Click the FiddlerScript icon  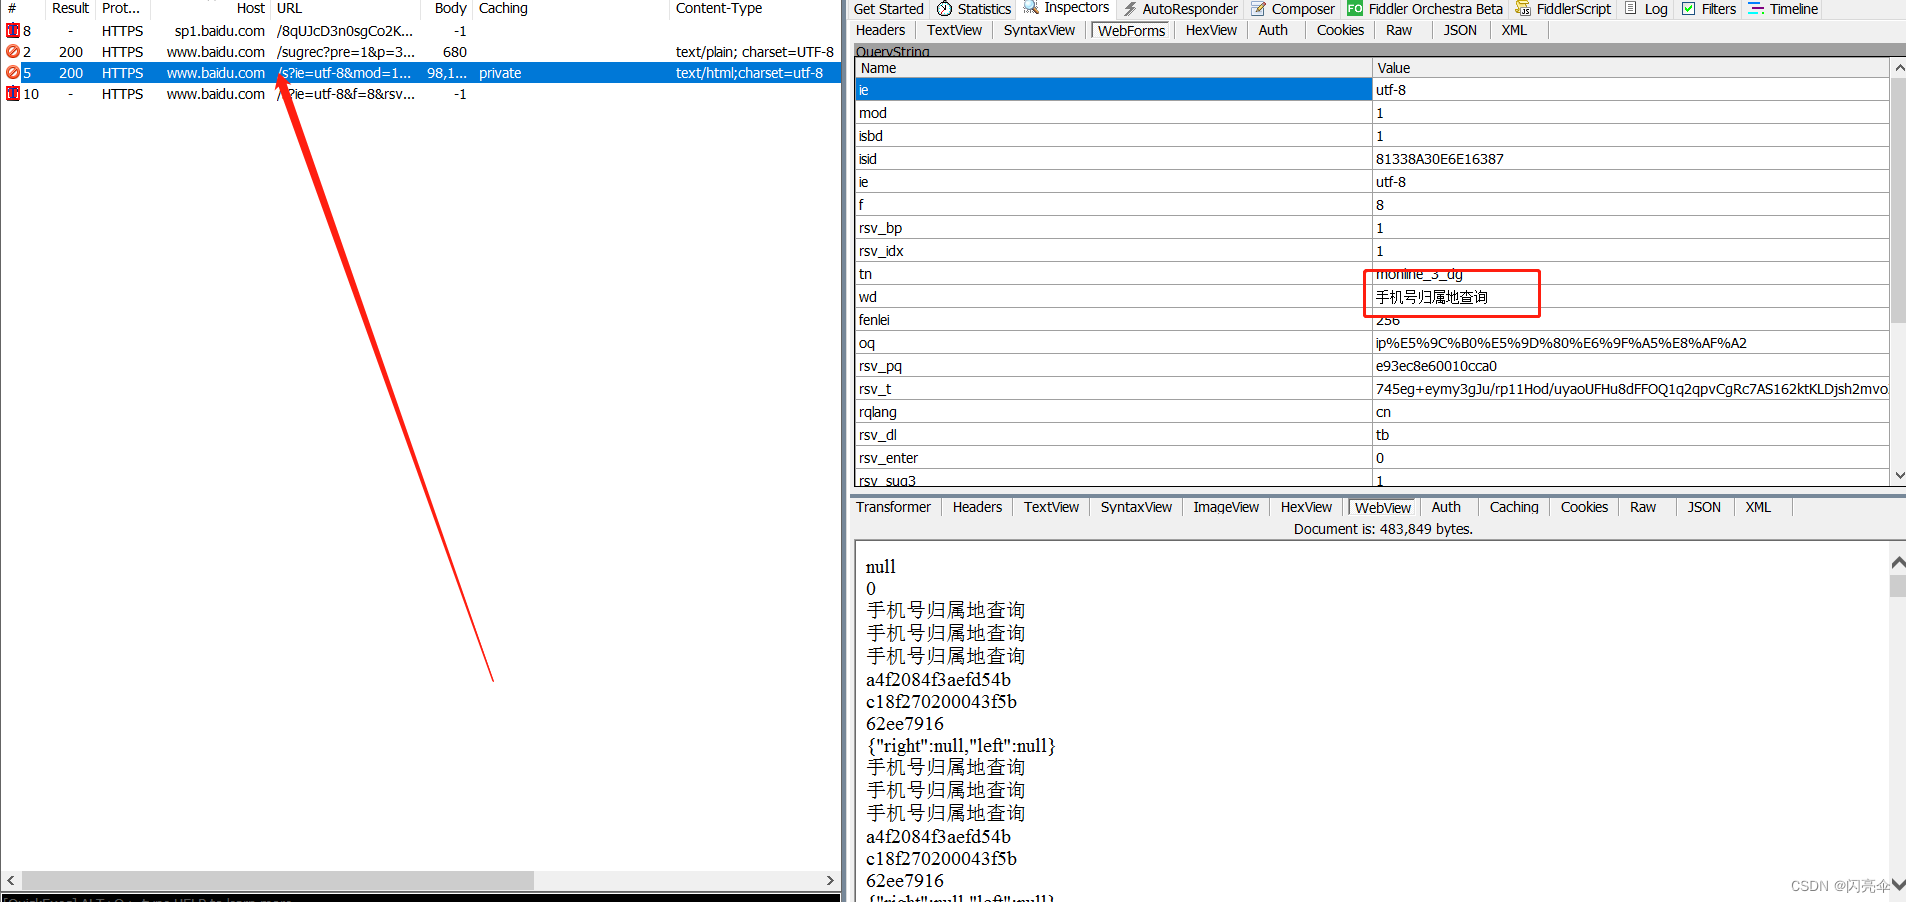(x=1523, y=9)
